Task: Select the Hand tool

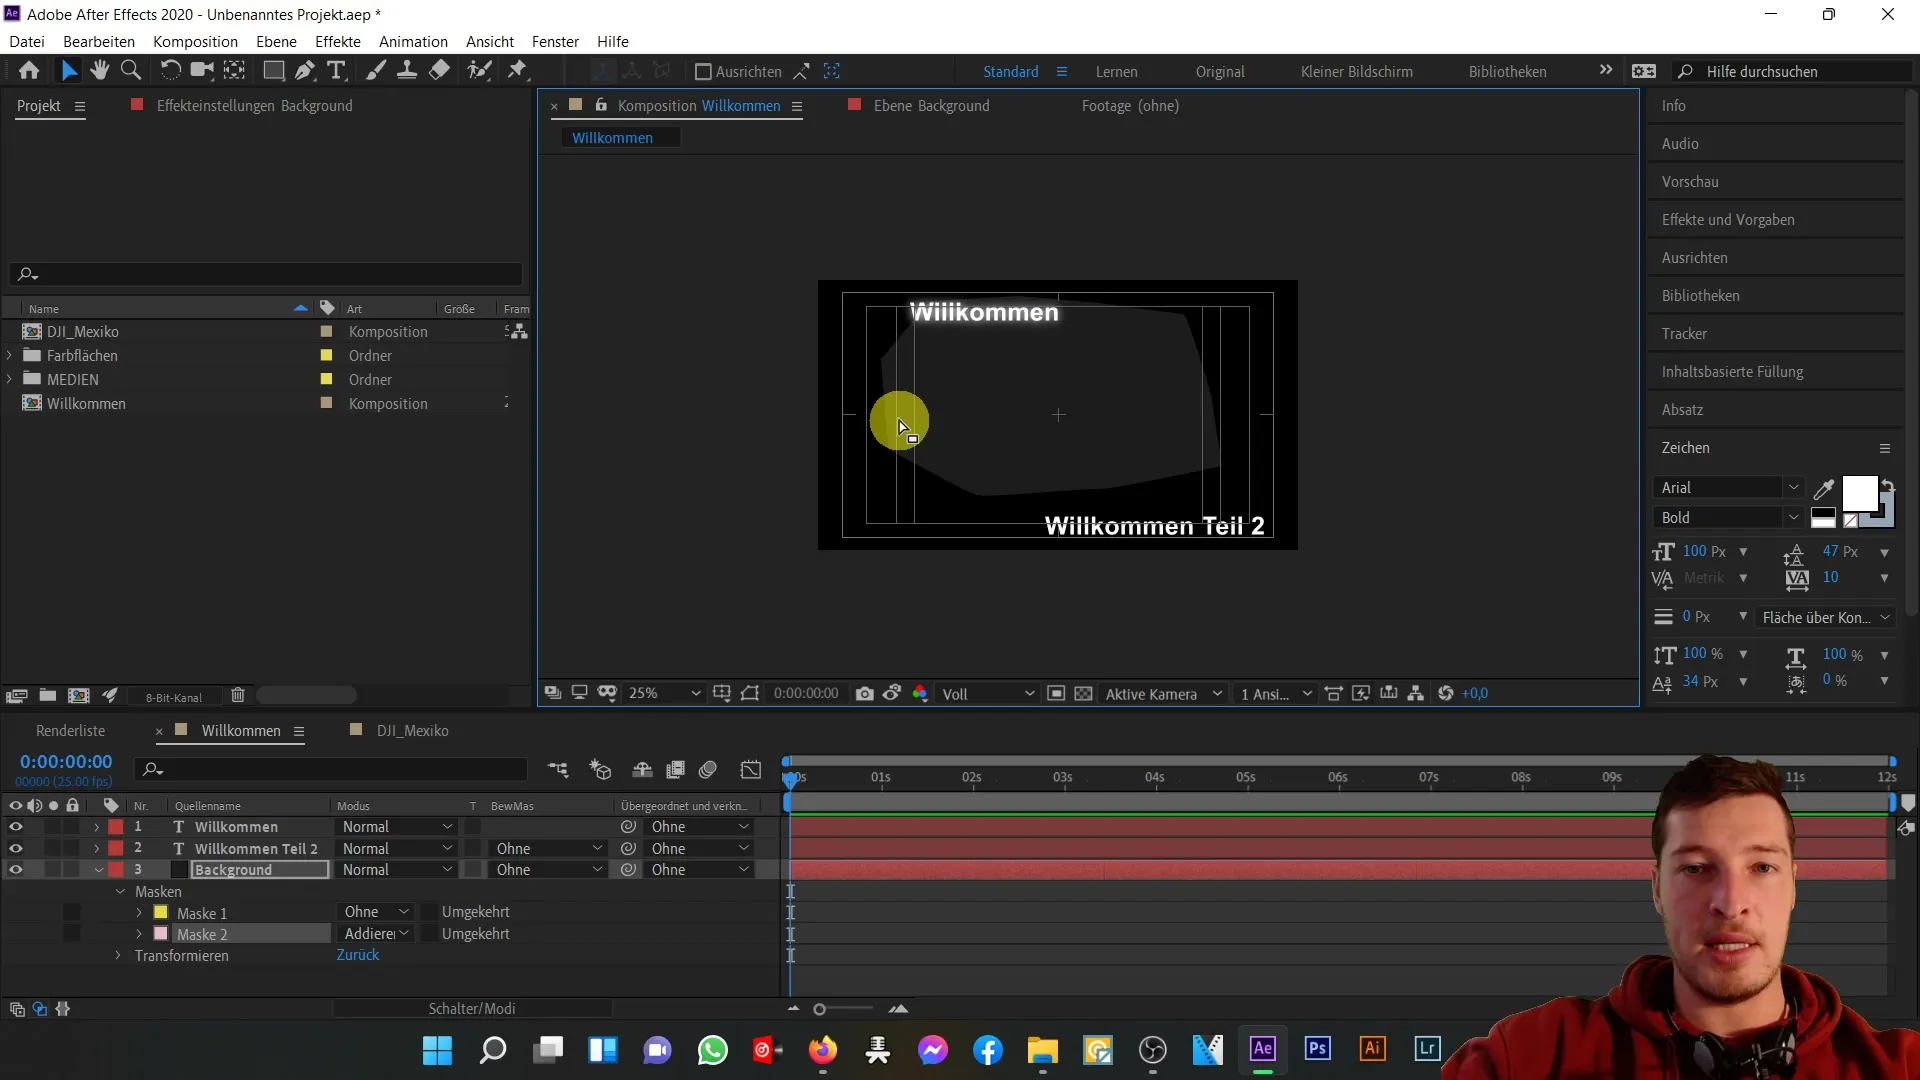Action: click(x=99, y=70)
